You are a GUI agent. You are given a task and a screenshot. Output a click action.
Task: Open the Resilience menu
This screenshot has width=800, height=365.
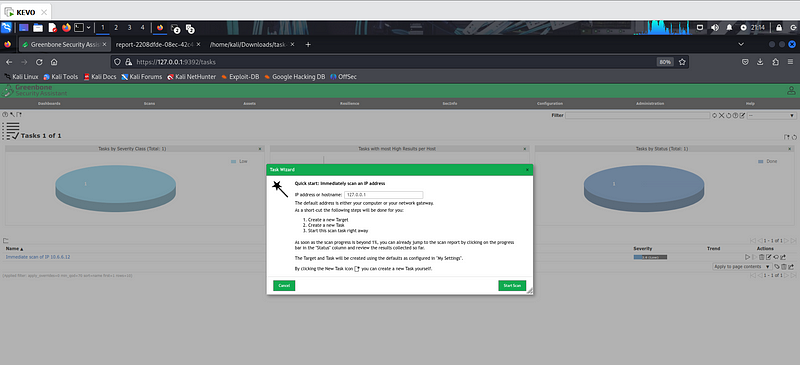pyautogui.click(x=349, y=104)
